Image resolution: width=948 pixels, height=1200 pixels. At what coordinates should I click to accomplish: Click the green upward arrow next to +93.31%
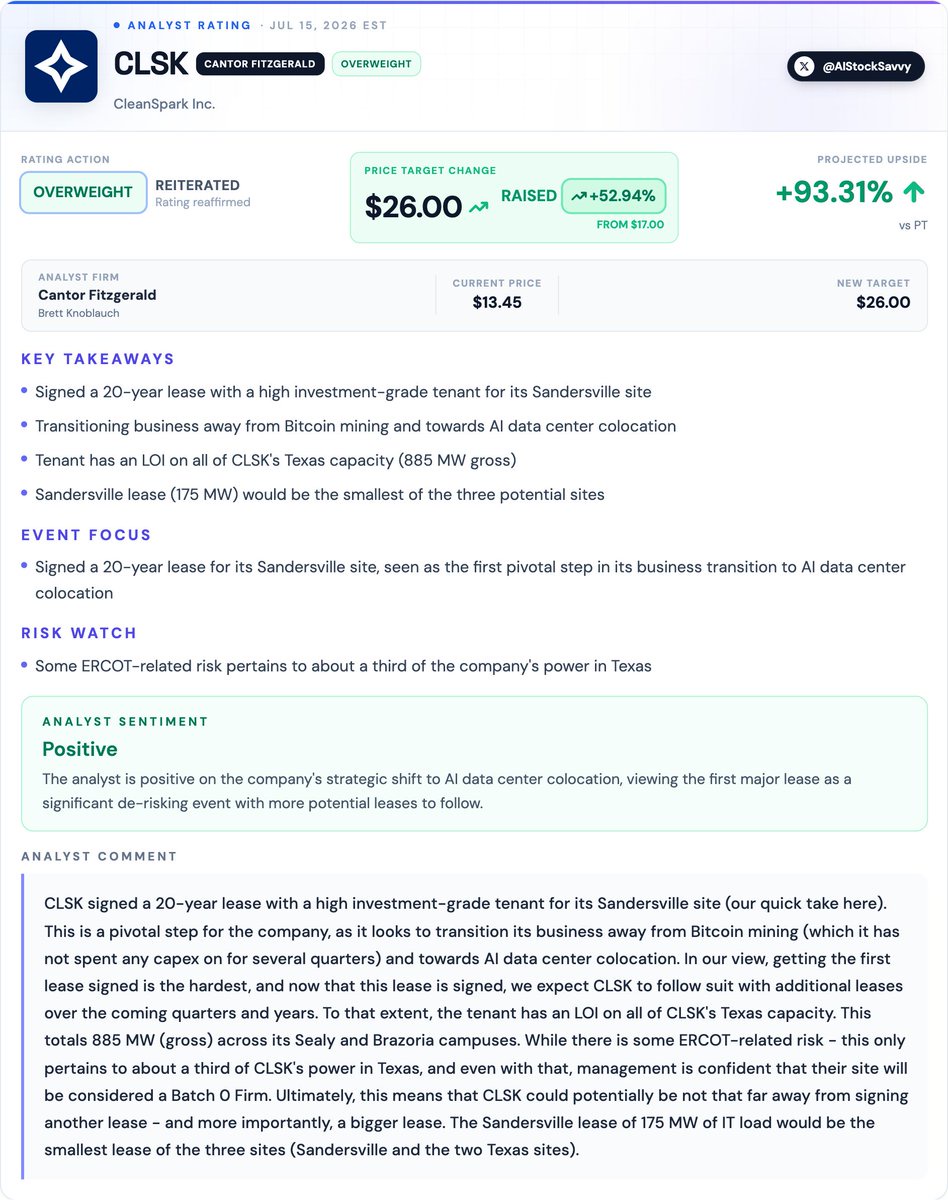point(914,192)
